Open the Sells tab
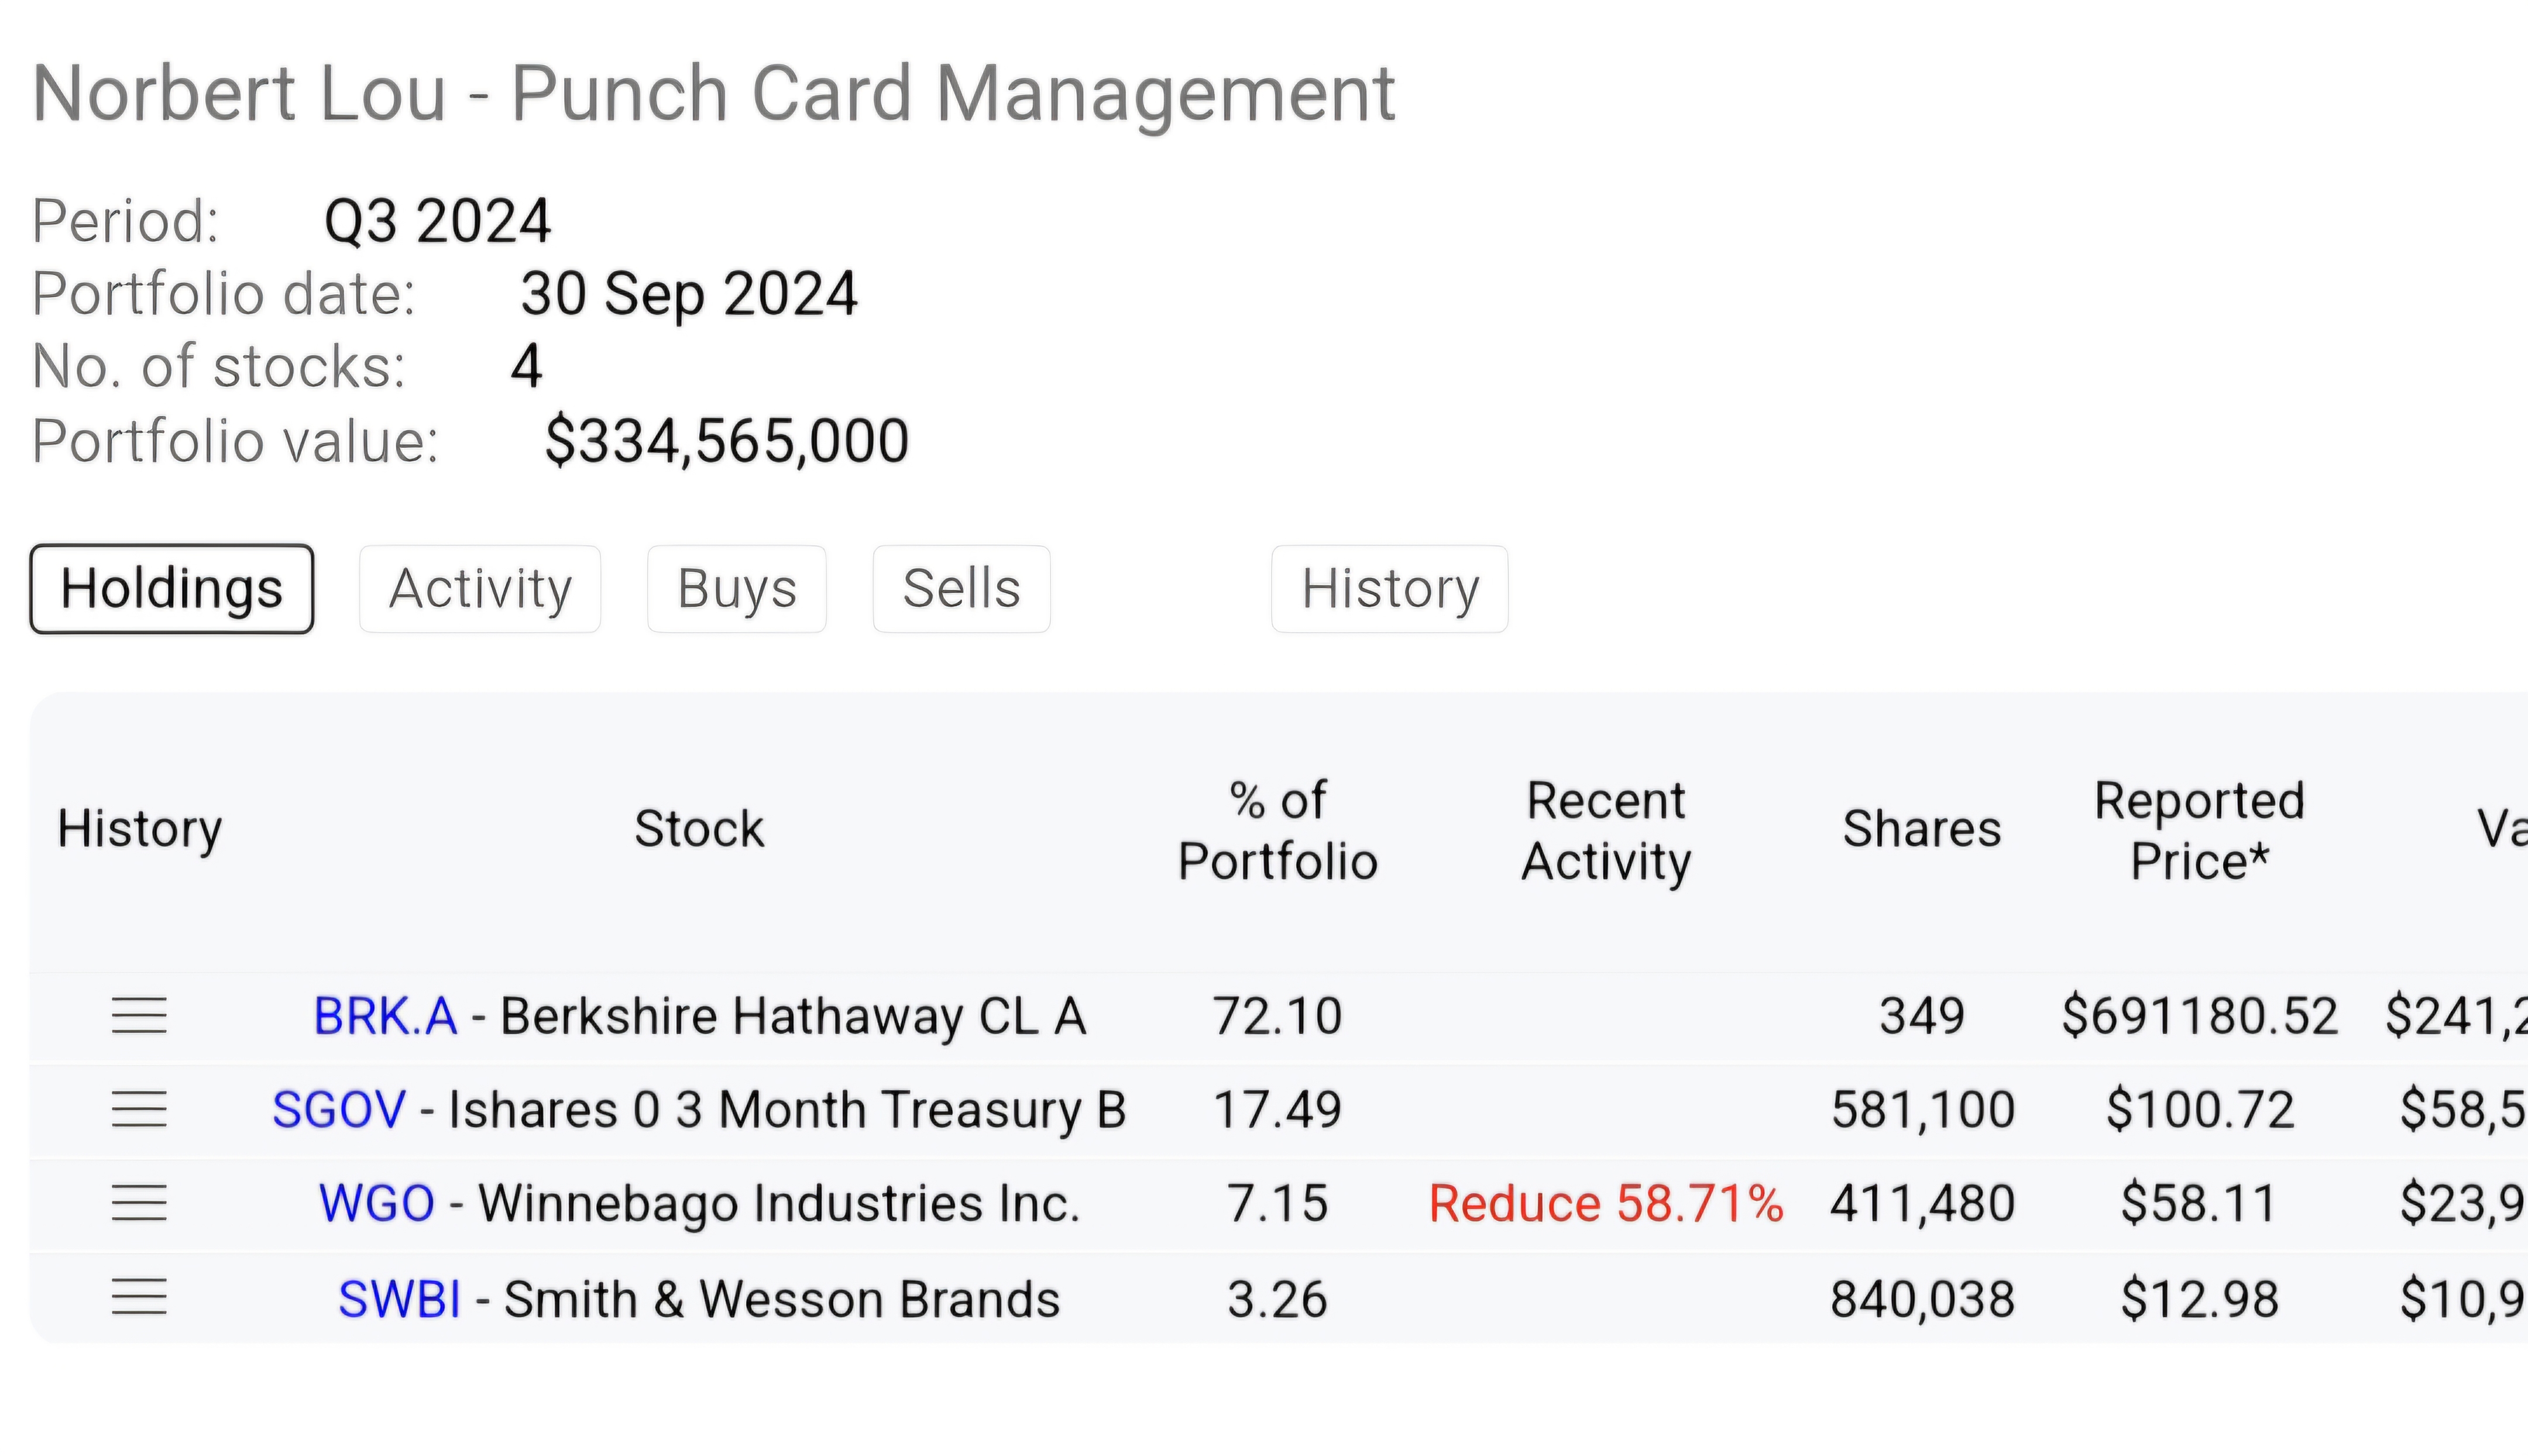 pyautogui.click(x=961, y=589)
